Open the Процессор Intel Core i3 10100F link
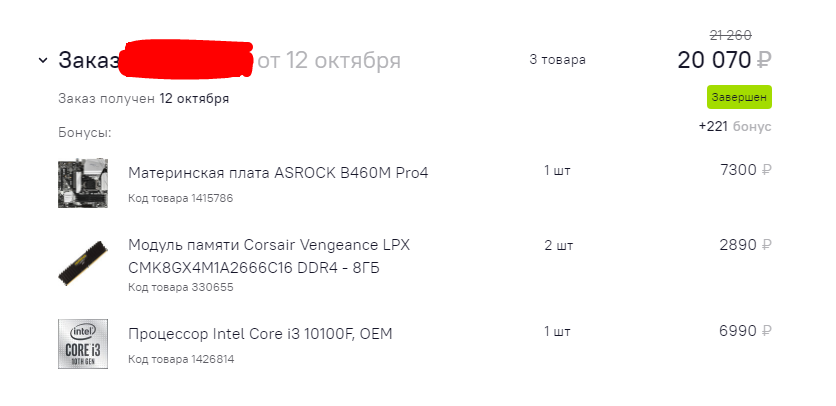 click(x=260, y=333)
